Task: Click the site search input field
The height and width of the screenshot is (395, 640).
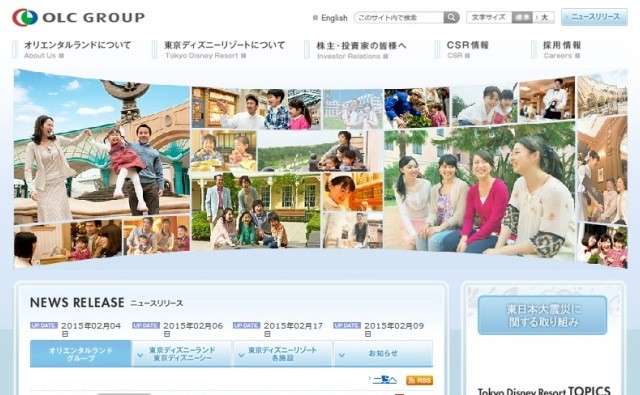Action: coord(399,18)
